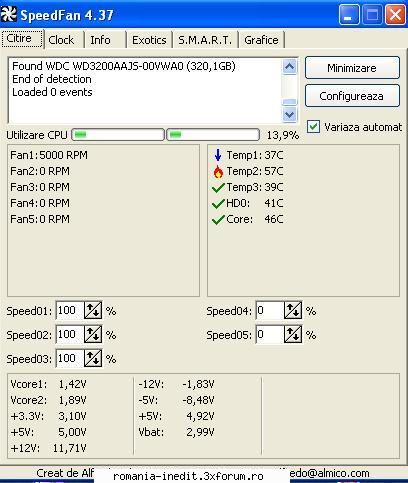Click the flame icon next to Temp2
408x483 pixels.
coord(218,171)
